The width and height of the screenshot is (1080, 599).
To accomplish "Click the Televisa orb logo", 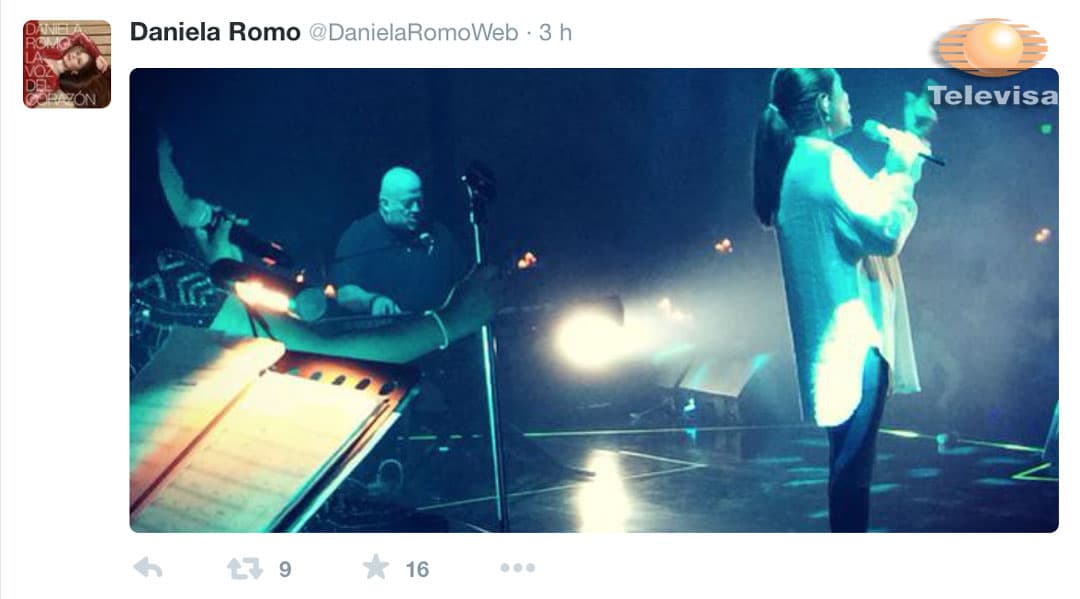I will (x=993, y=47).
